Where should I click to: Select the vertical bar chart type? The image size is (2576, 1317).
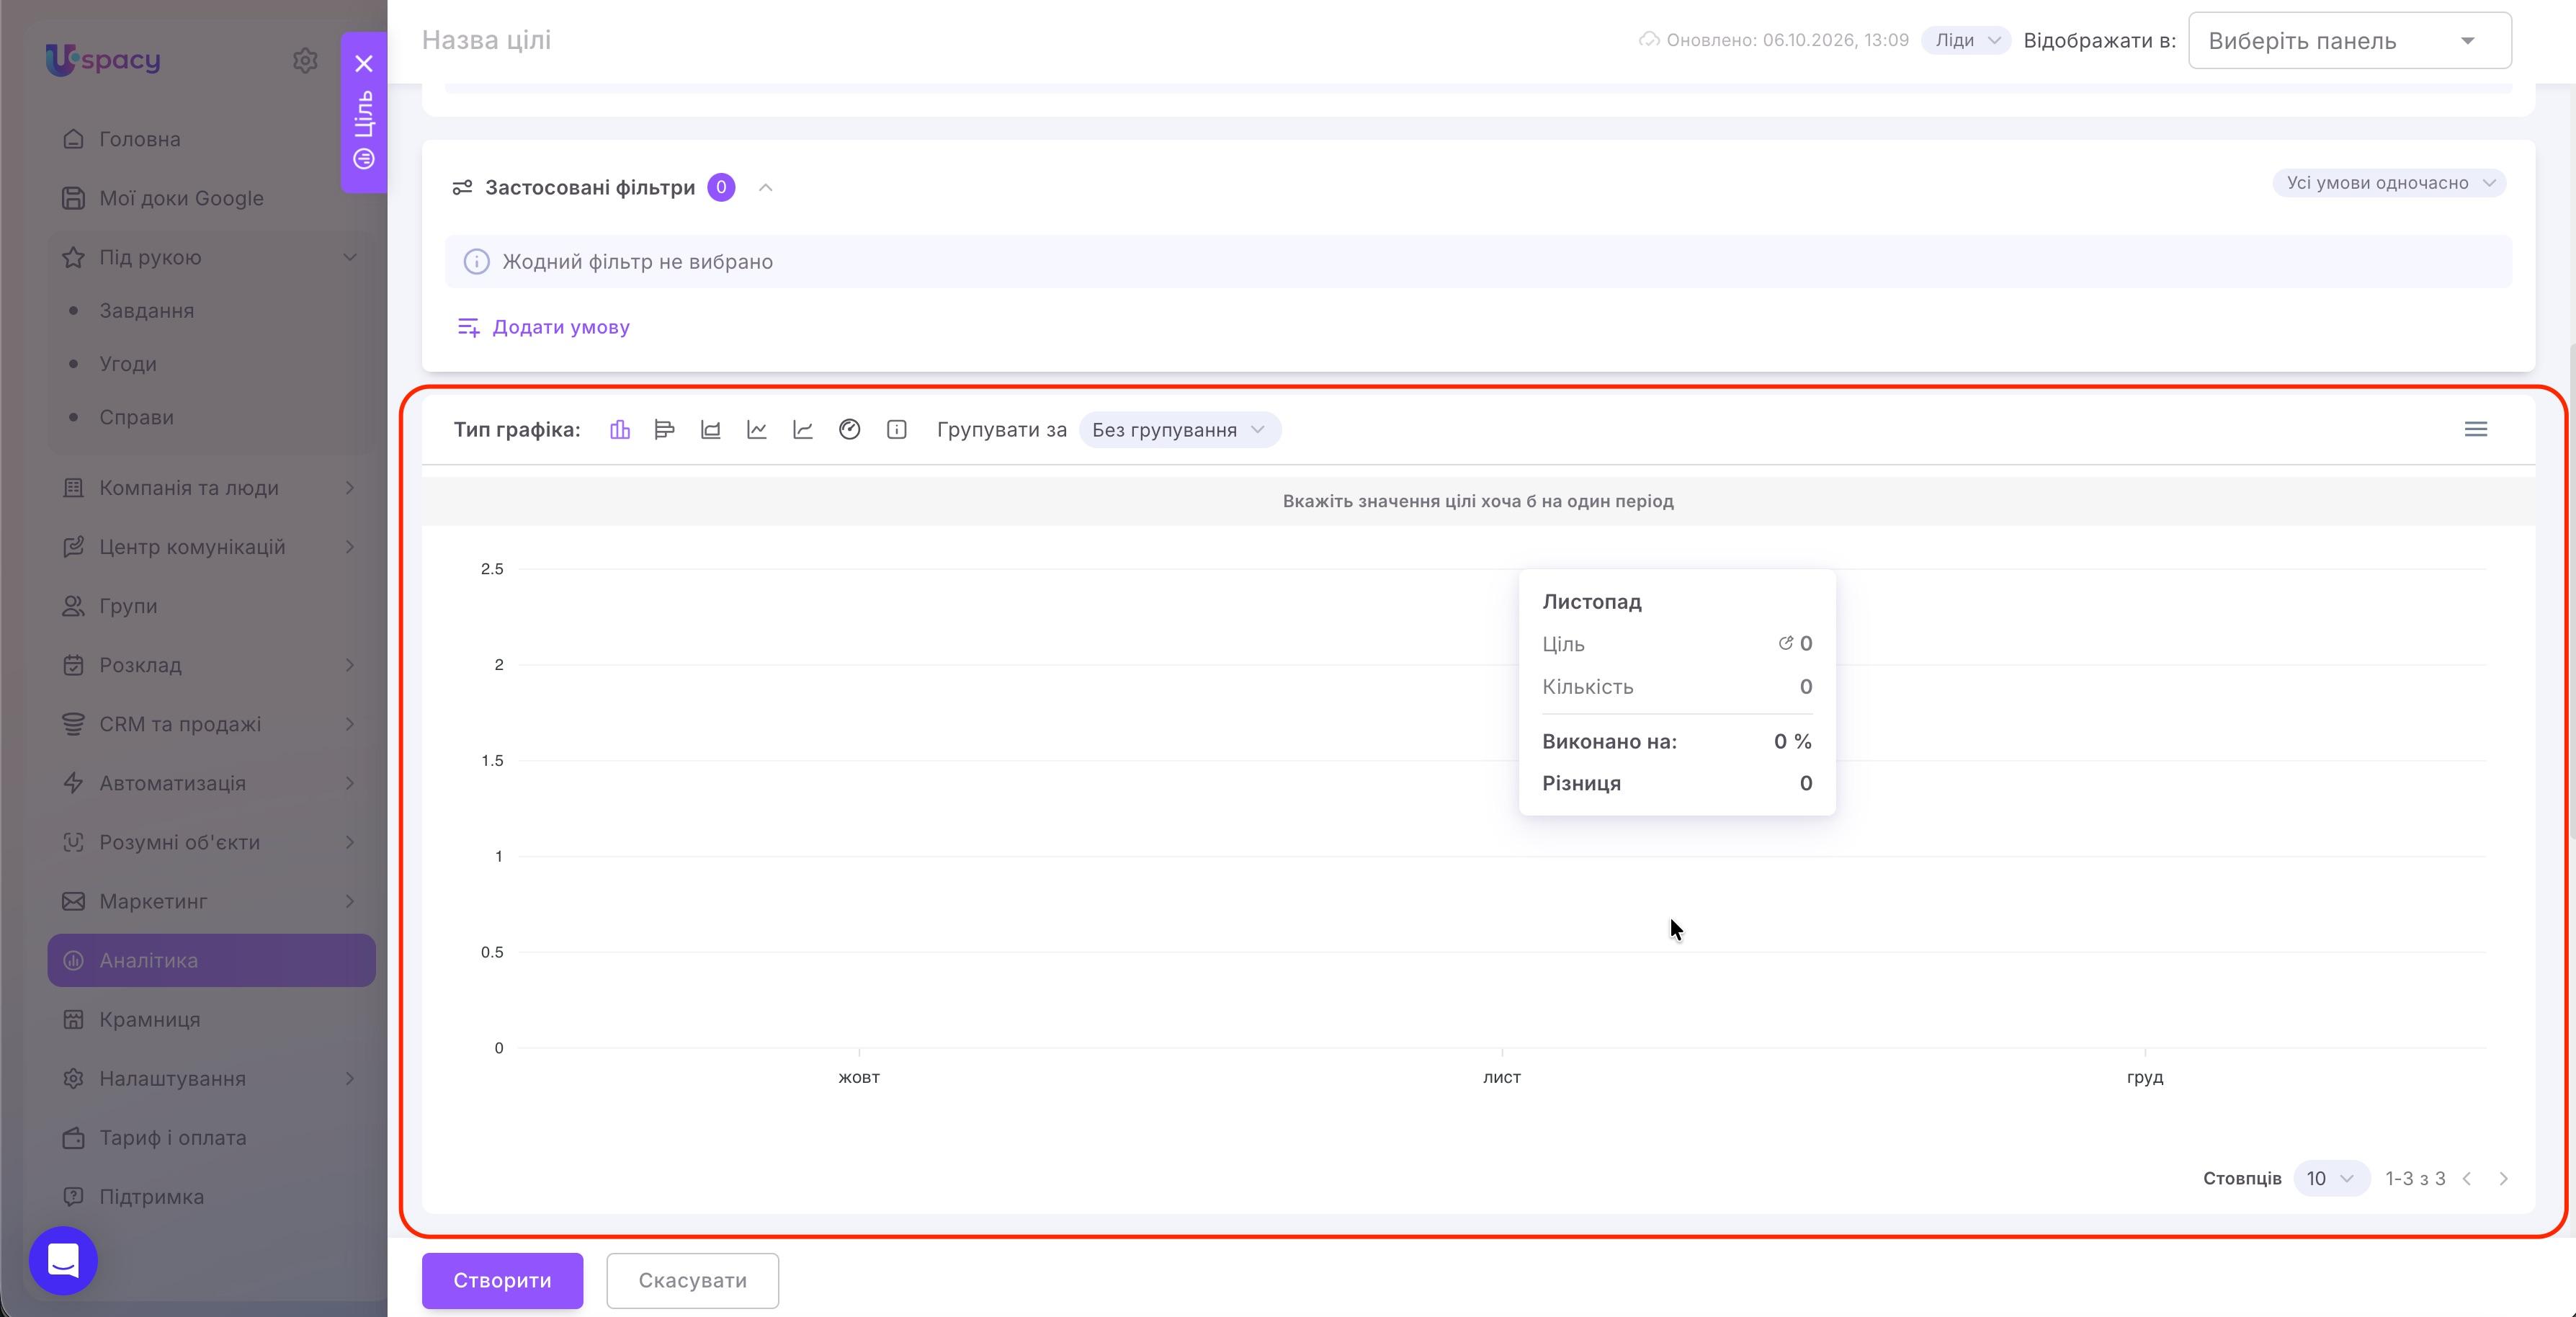tap(620, 430)
